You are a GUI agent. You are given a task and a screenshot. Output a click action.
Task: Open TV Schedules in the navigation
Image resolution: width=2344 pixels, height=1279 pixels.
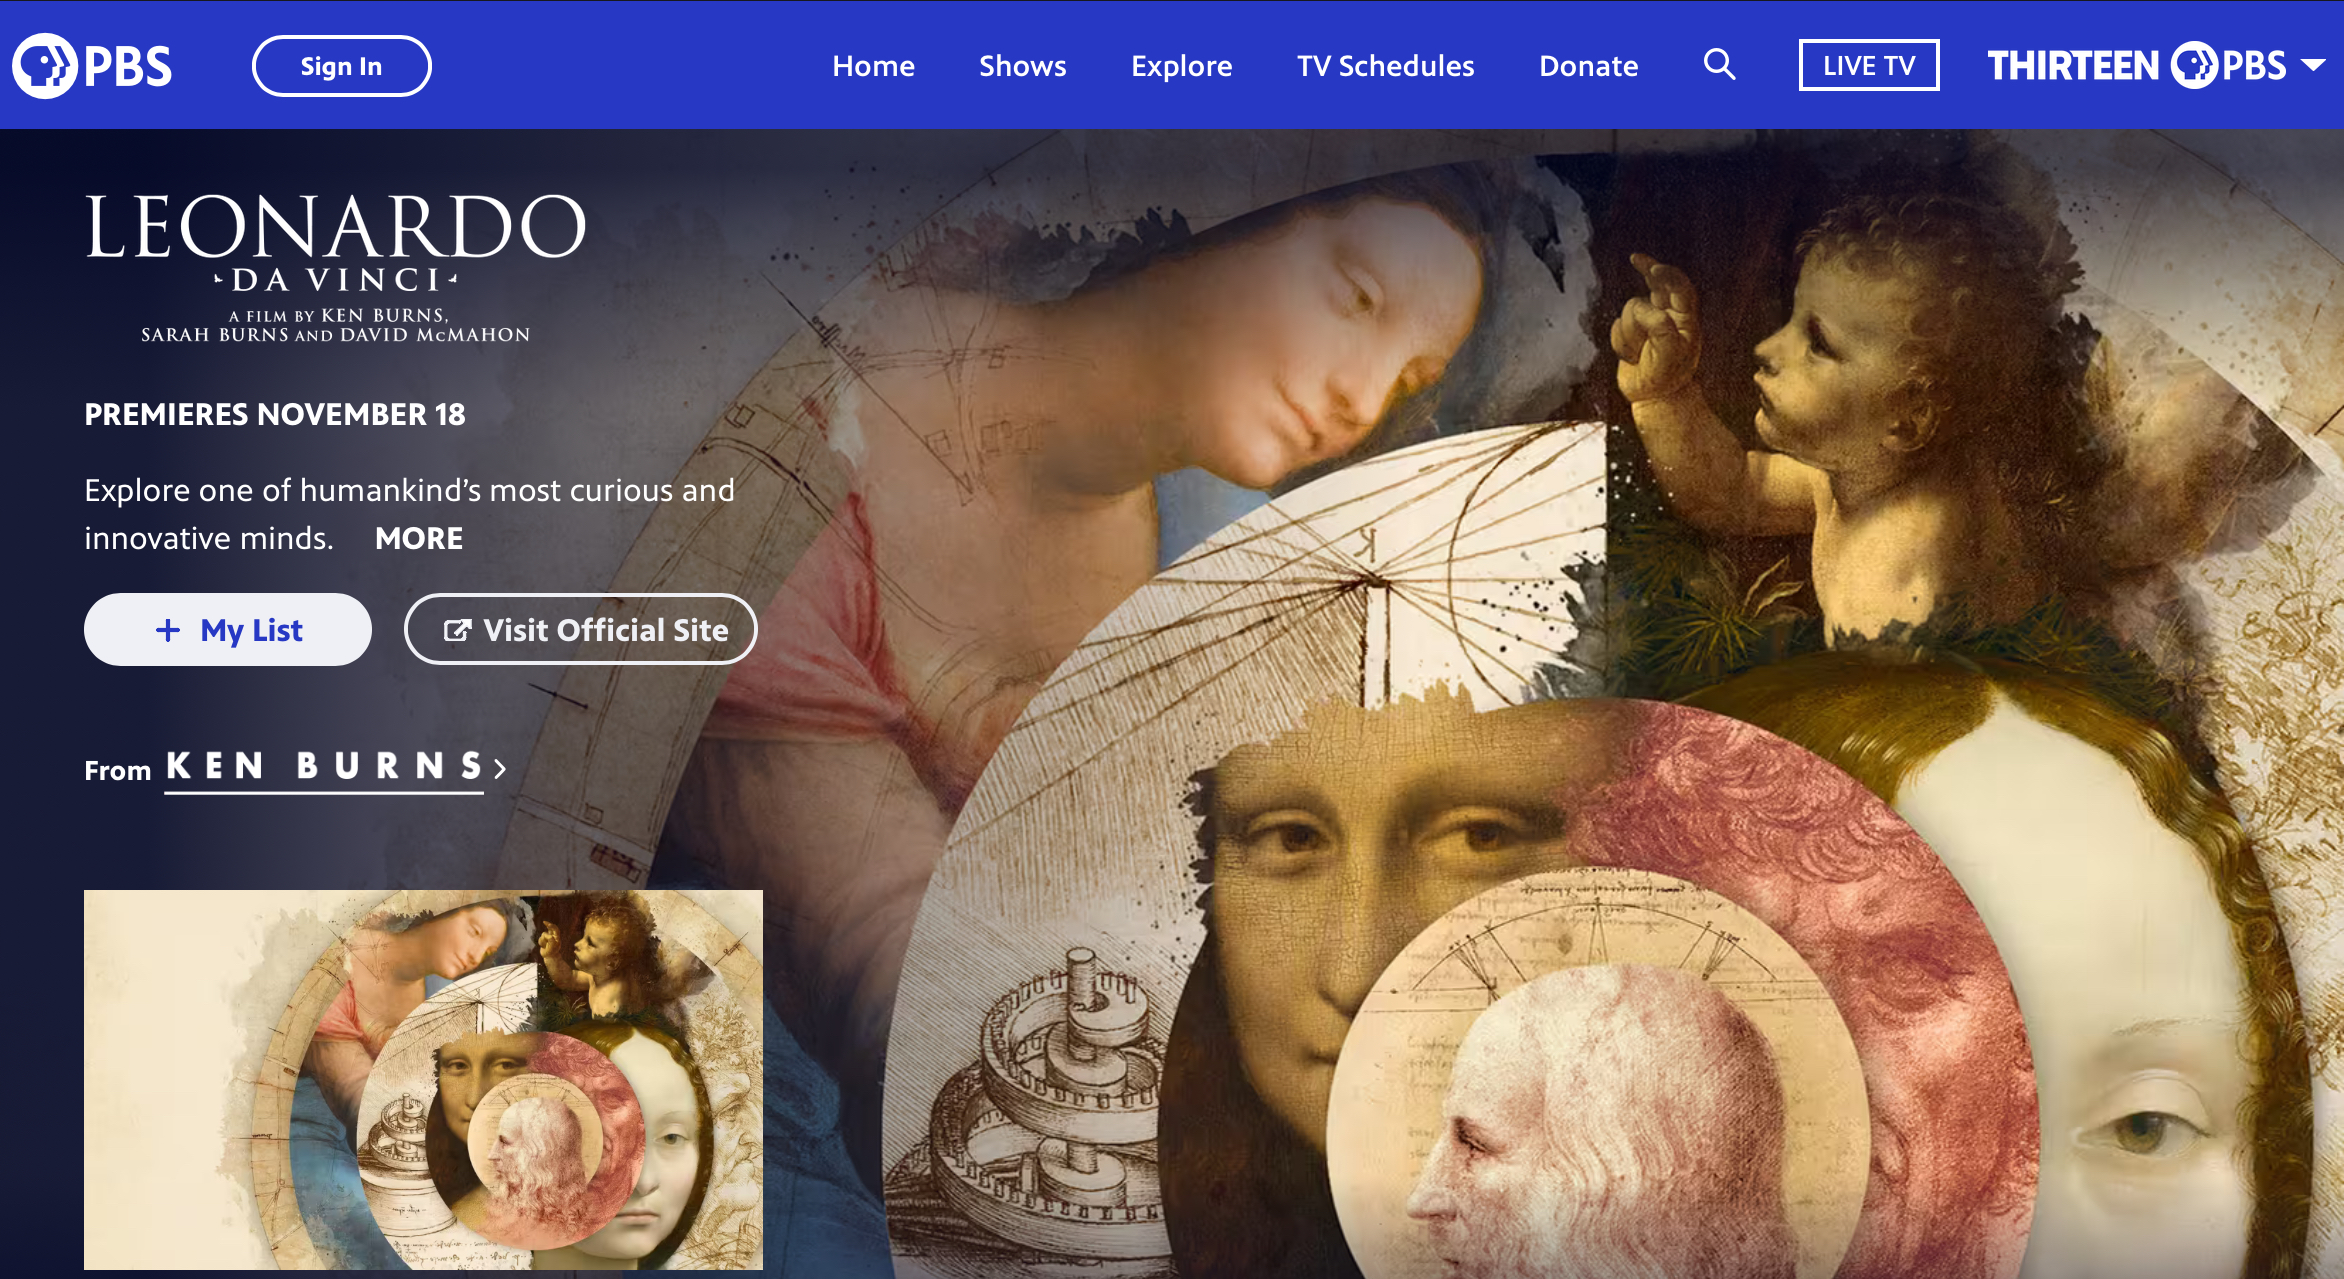(x=1385, y=66)
